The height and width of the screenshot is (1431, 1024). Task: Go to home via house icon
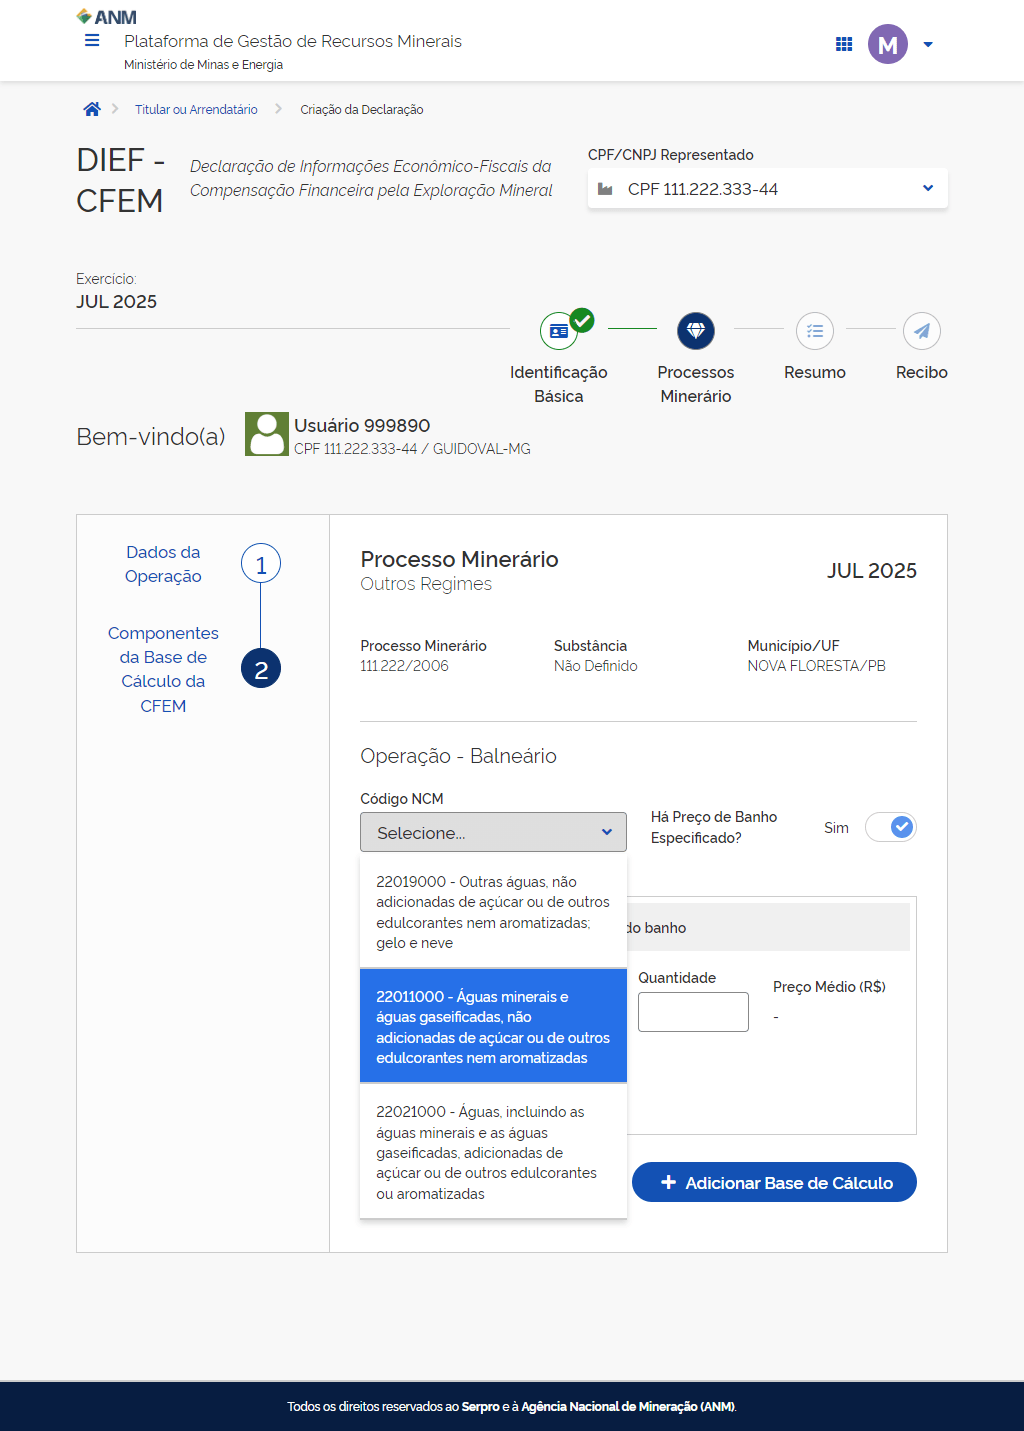pos(92,110)
